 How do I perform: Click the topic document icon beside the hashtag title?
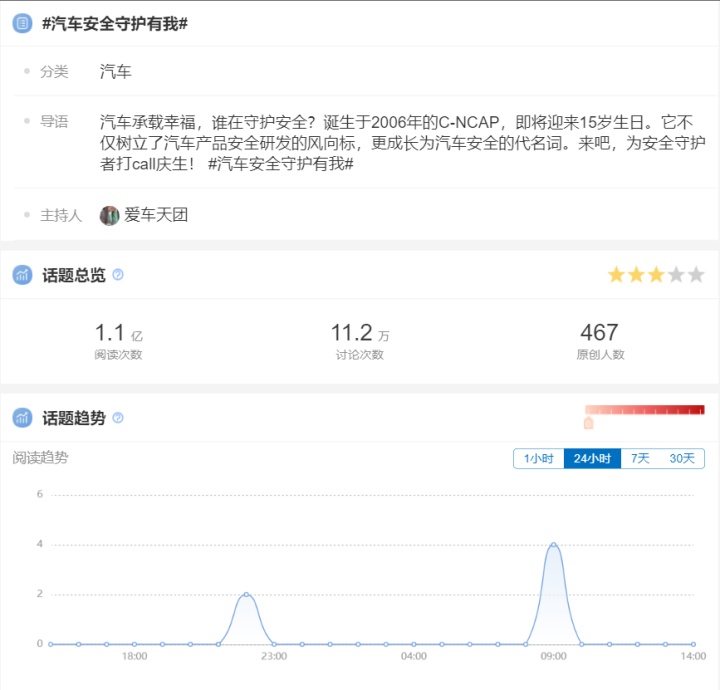click(x=22, y=23)
